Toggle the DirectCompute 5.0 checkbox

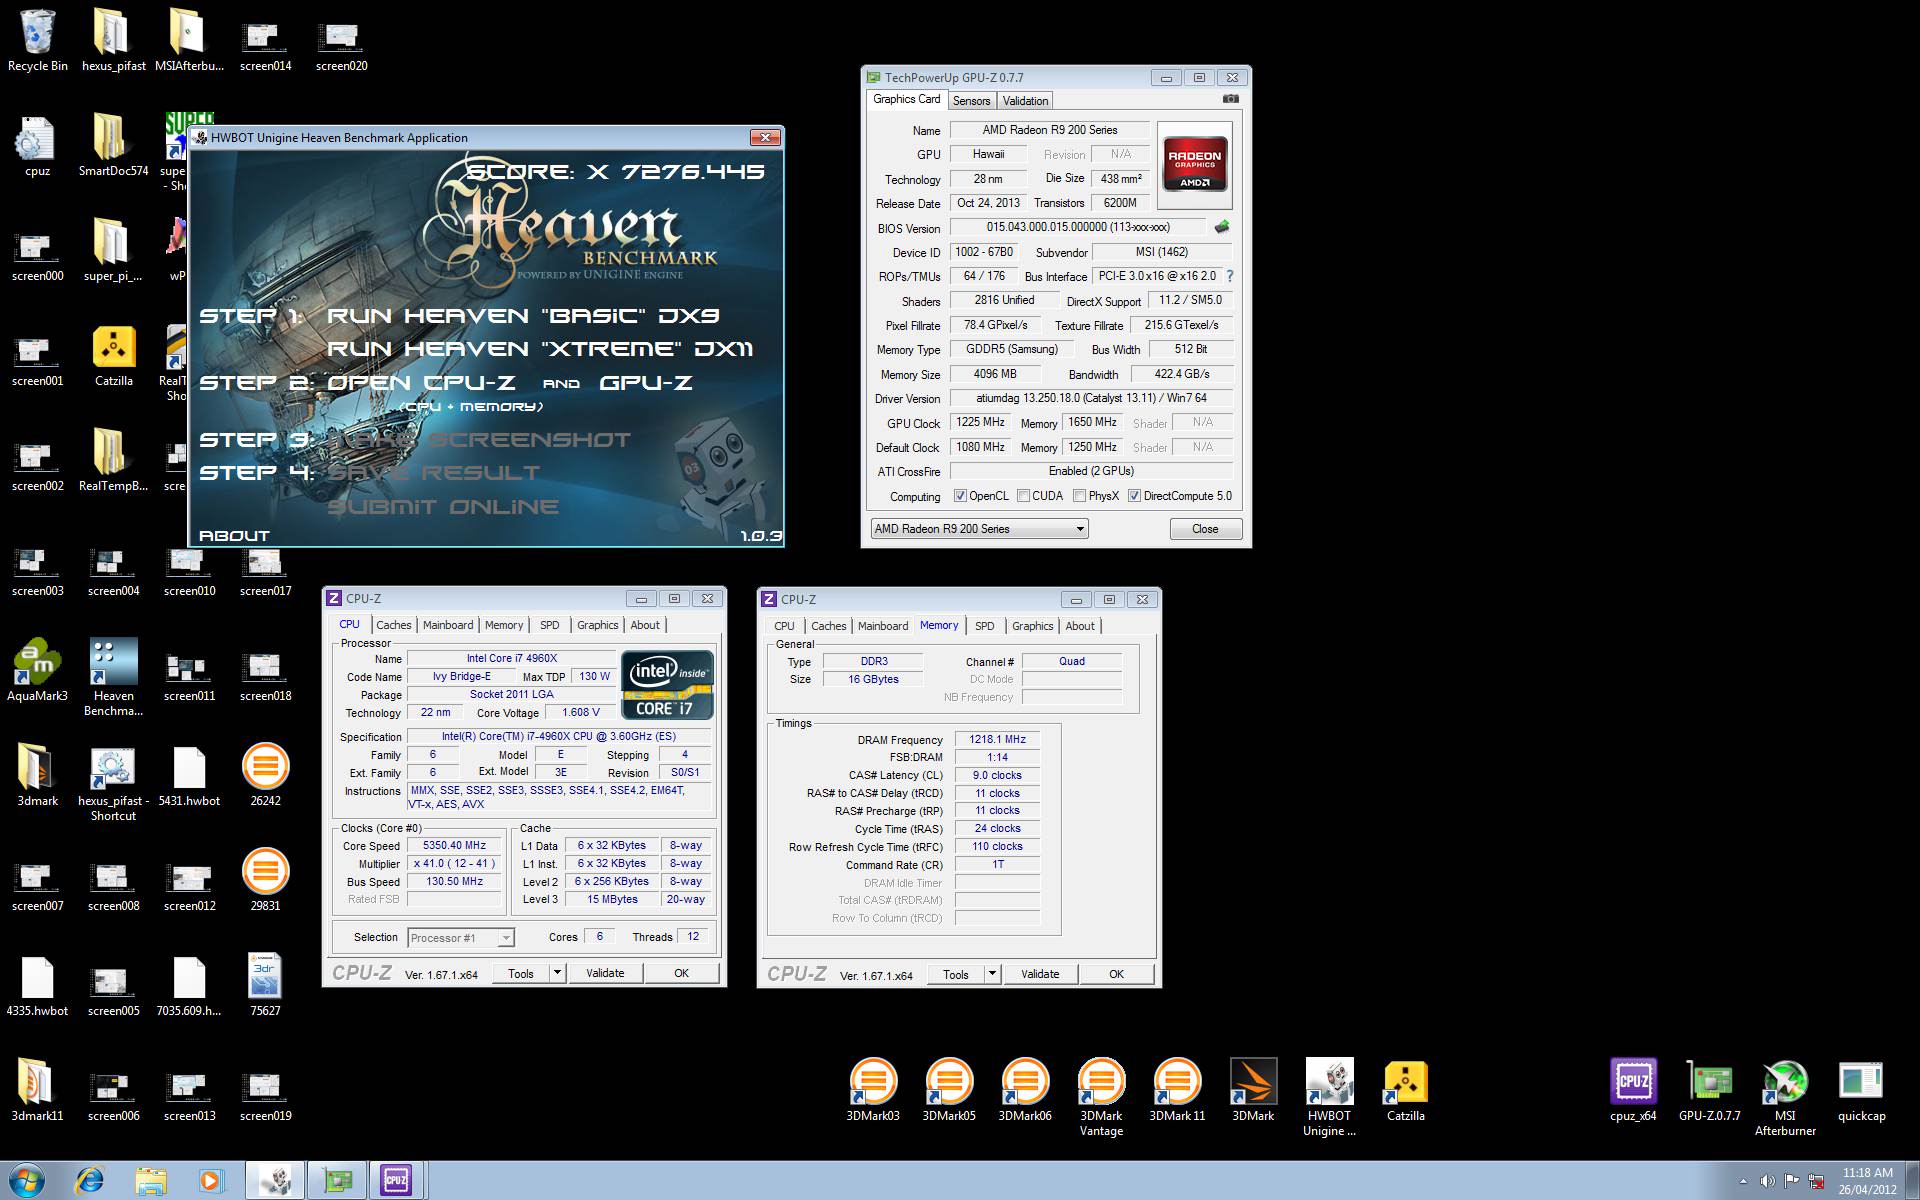[1134, 496]
